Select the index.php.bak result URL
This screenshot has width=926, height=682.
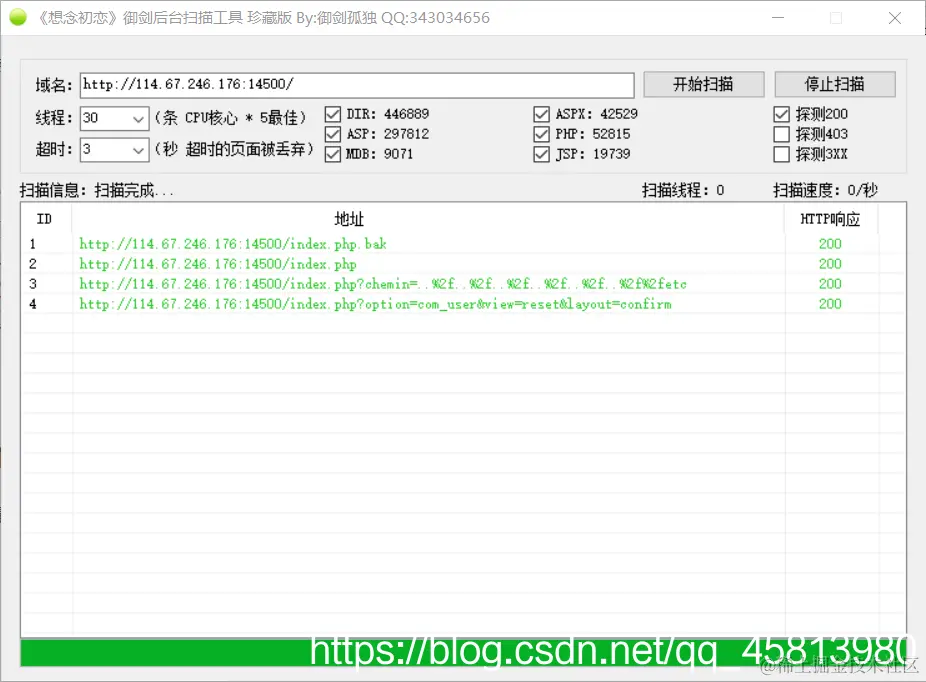coord(233,244)
